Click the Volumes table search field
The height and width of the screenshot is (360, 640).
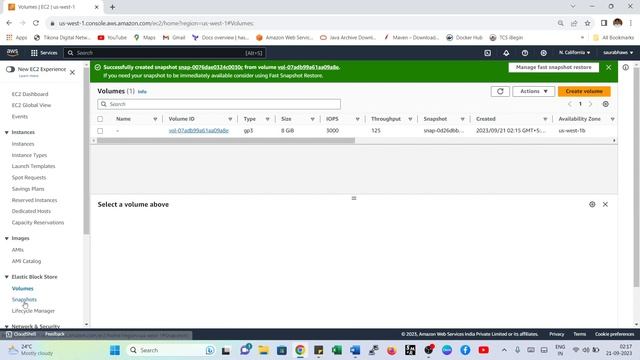coord(219,104)
